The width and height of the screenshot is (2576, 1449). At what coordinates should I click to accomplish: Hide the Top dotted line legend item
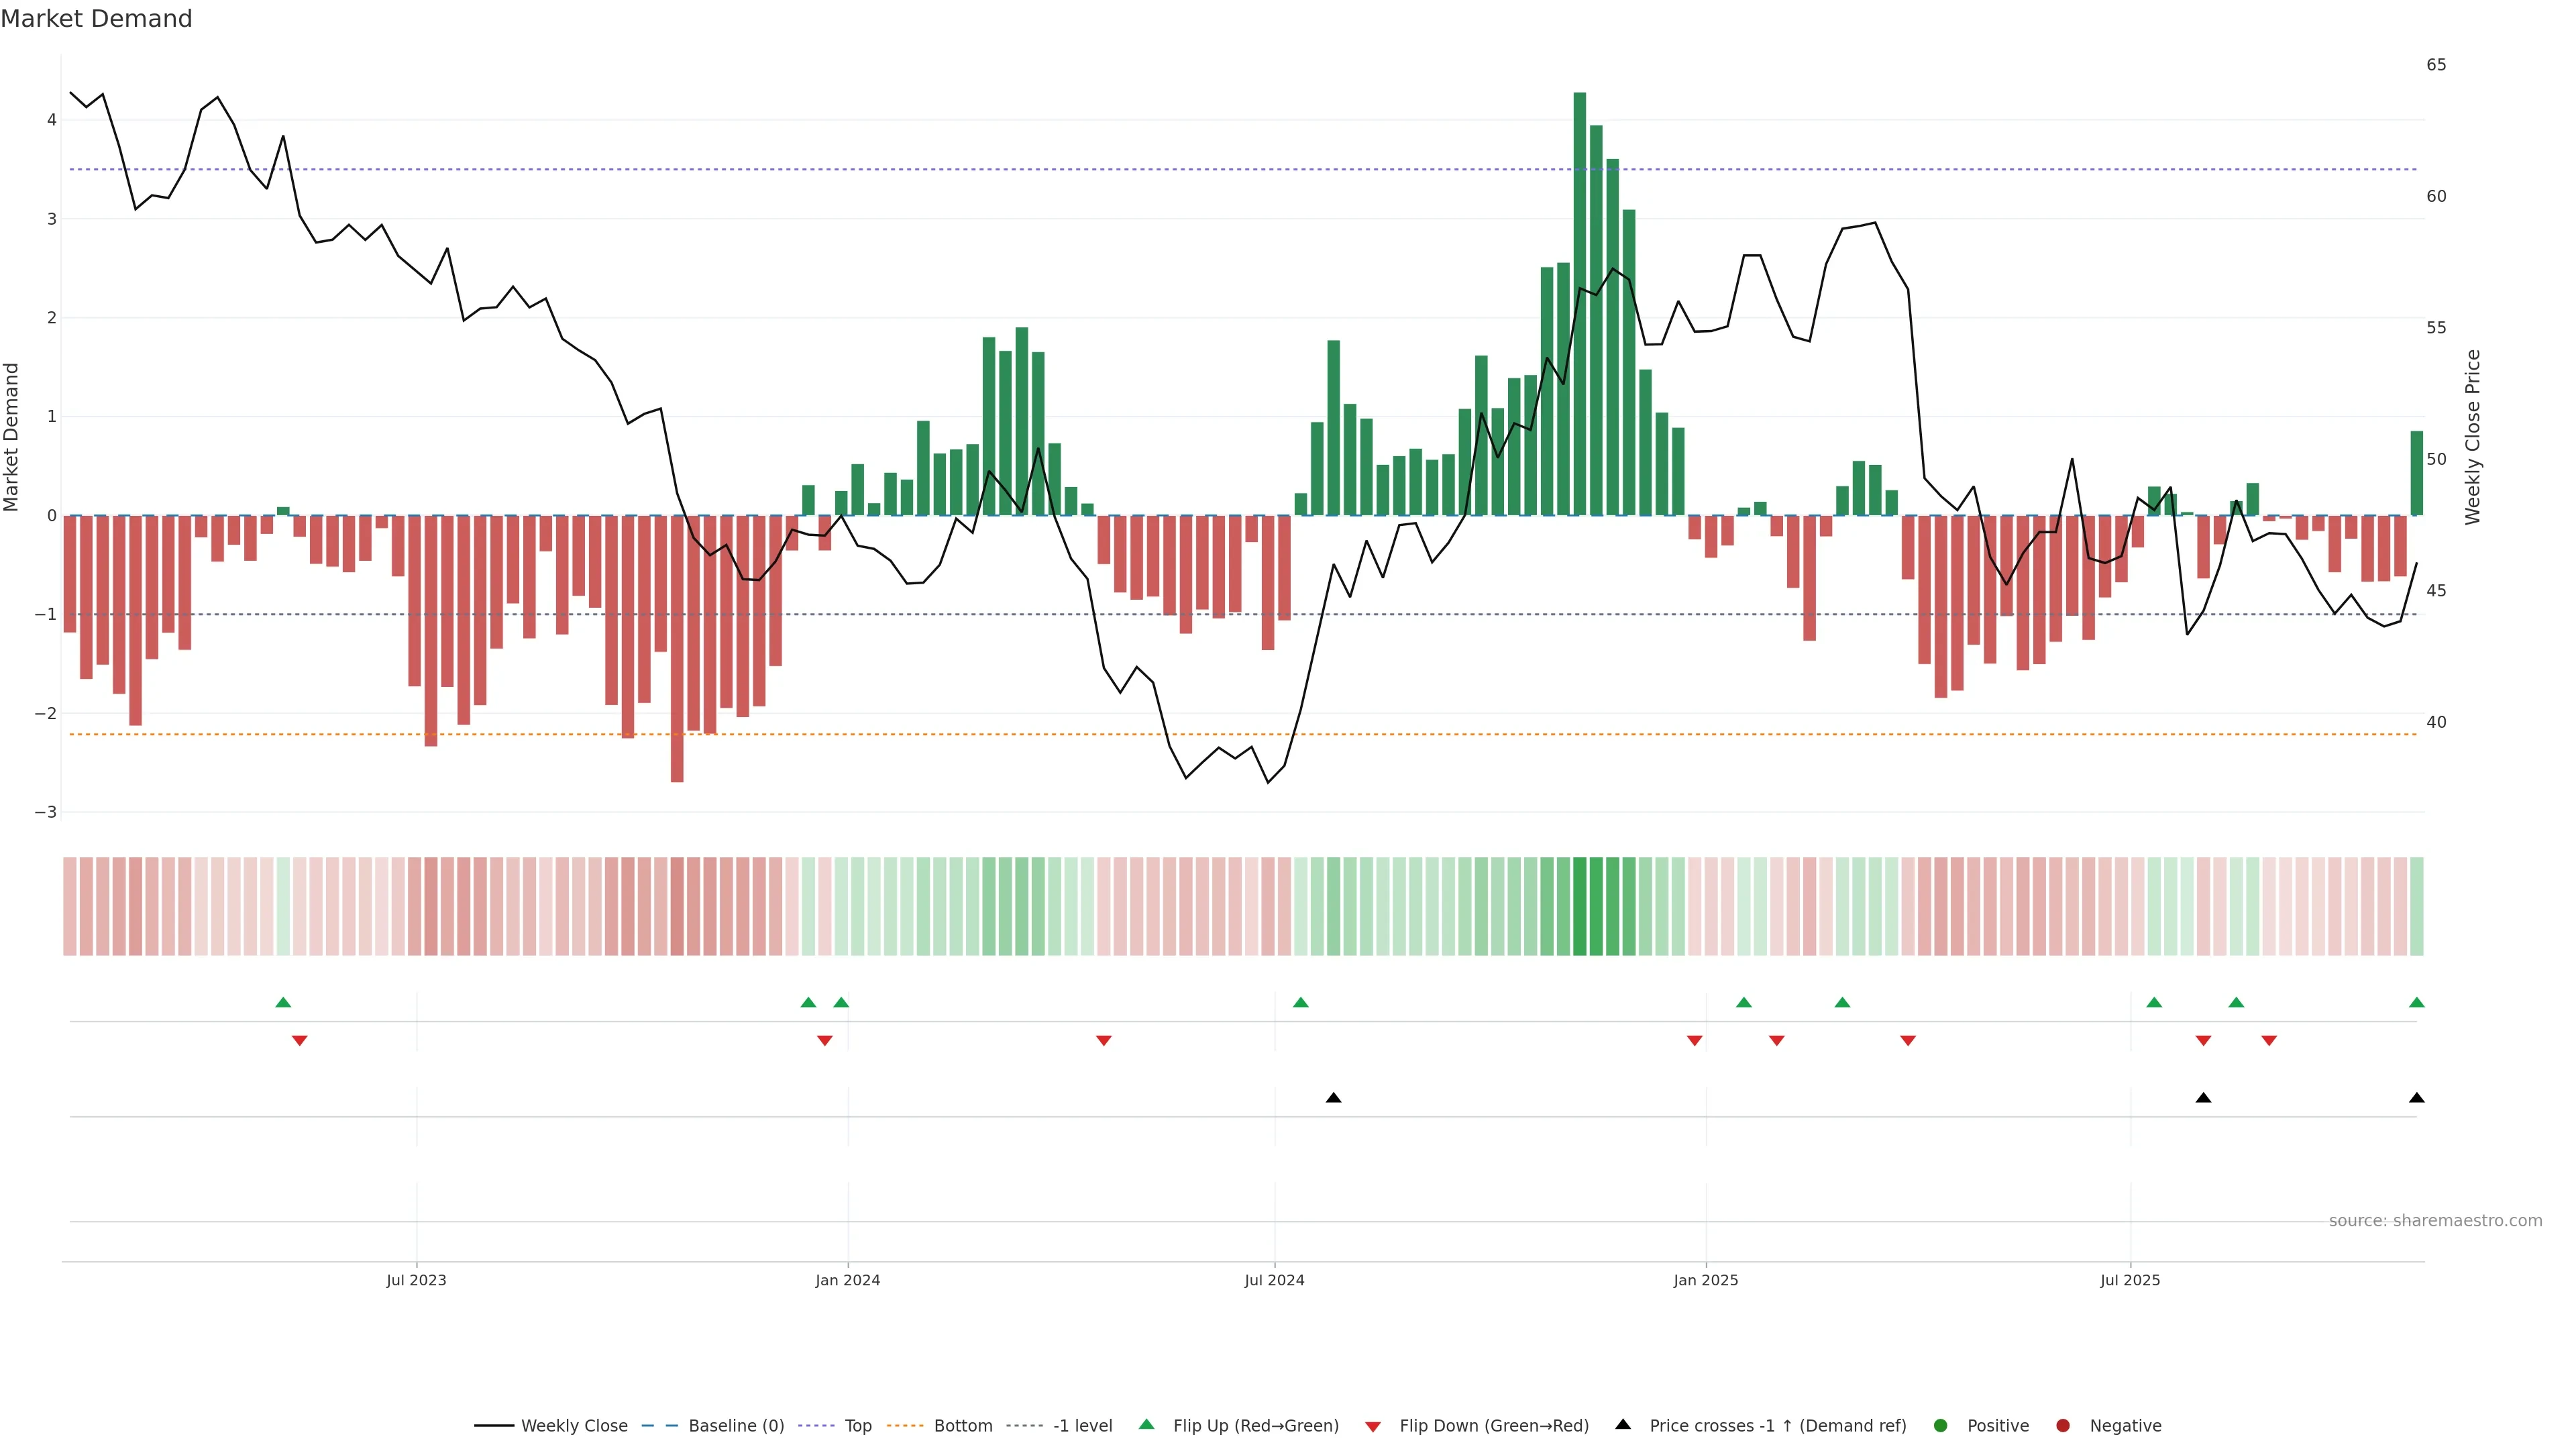click(x=857, y=1426)
